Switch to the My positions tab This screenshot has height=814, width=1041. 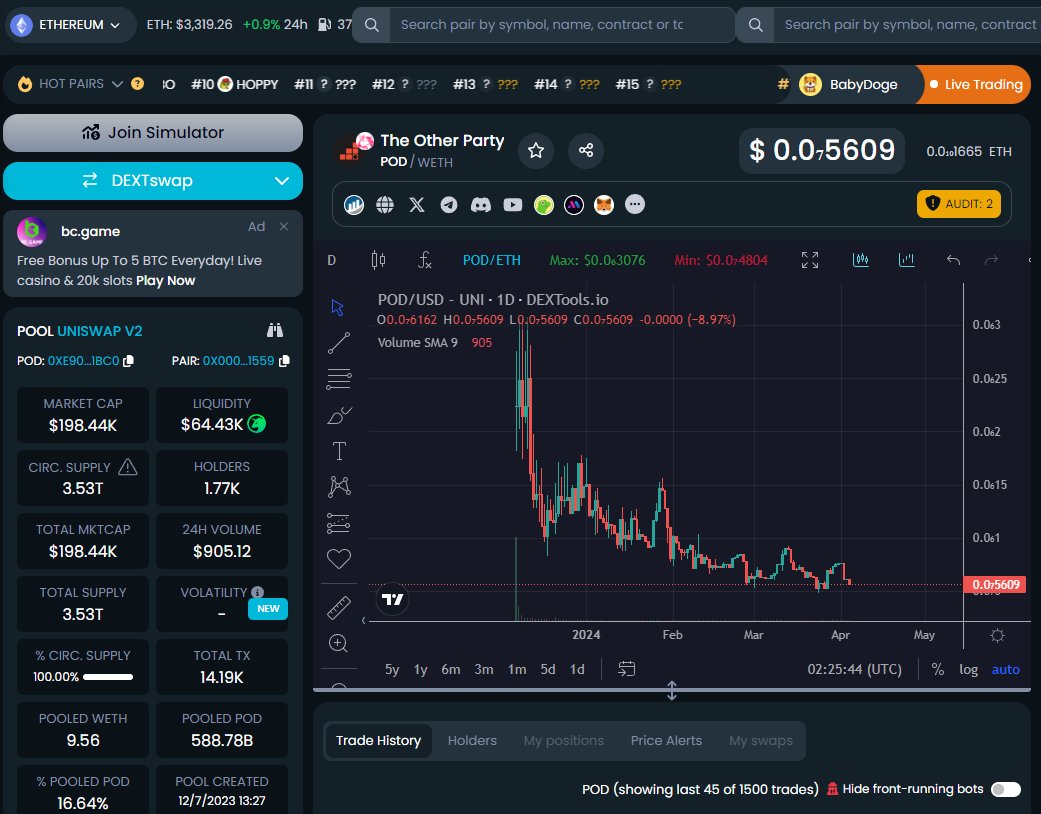(564, 740)
